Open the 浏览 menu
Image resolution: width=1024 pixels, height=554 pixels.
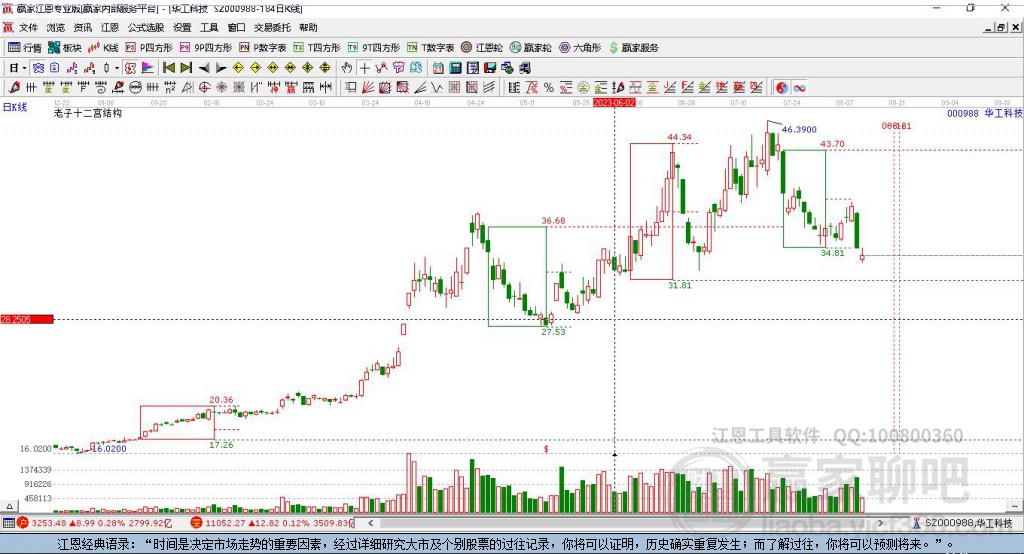[56, 27]
